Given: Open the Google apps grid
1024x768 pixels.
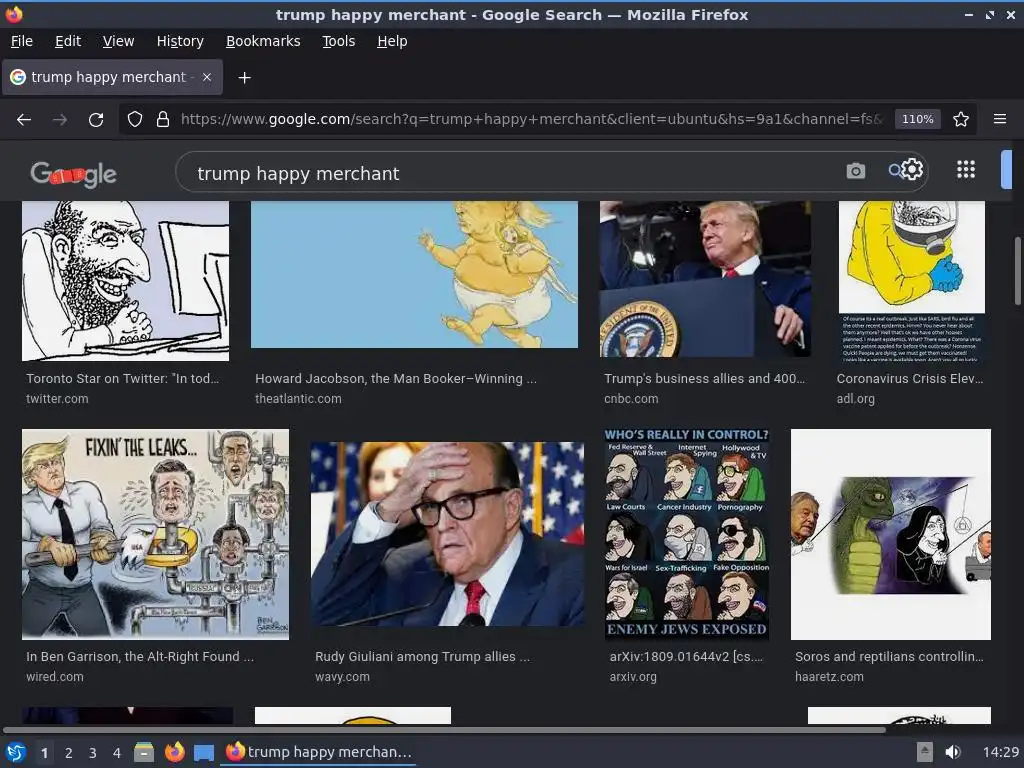Looking at the screenshot, I should click(966, 169).
